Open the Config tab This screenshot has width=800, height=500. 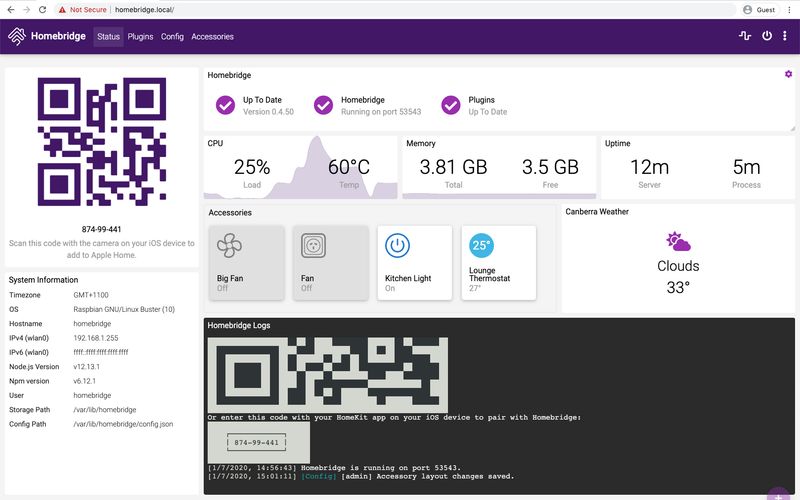pyautogui.click(x=172, y=37)
